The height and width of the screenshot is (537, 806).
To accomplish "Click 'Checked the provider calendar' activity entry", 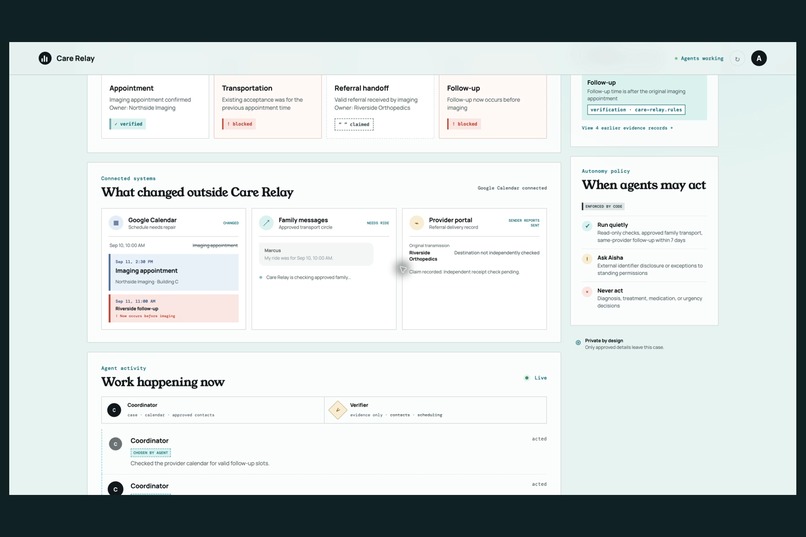I will coord(200,464).
